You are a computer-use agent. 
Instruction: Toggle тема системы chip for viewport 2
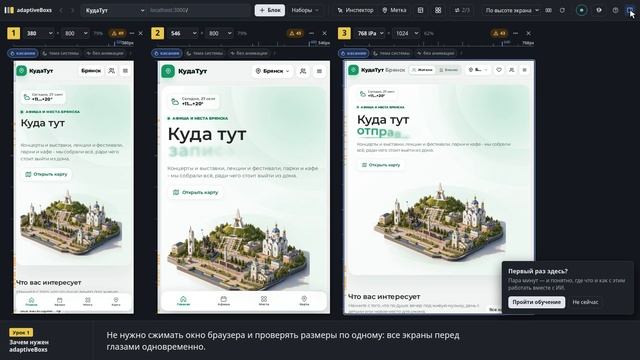[205, 53]
